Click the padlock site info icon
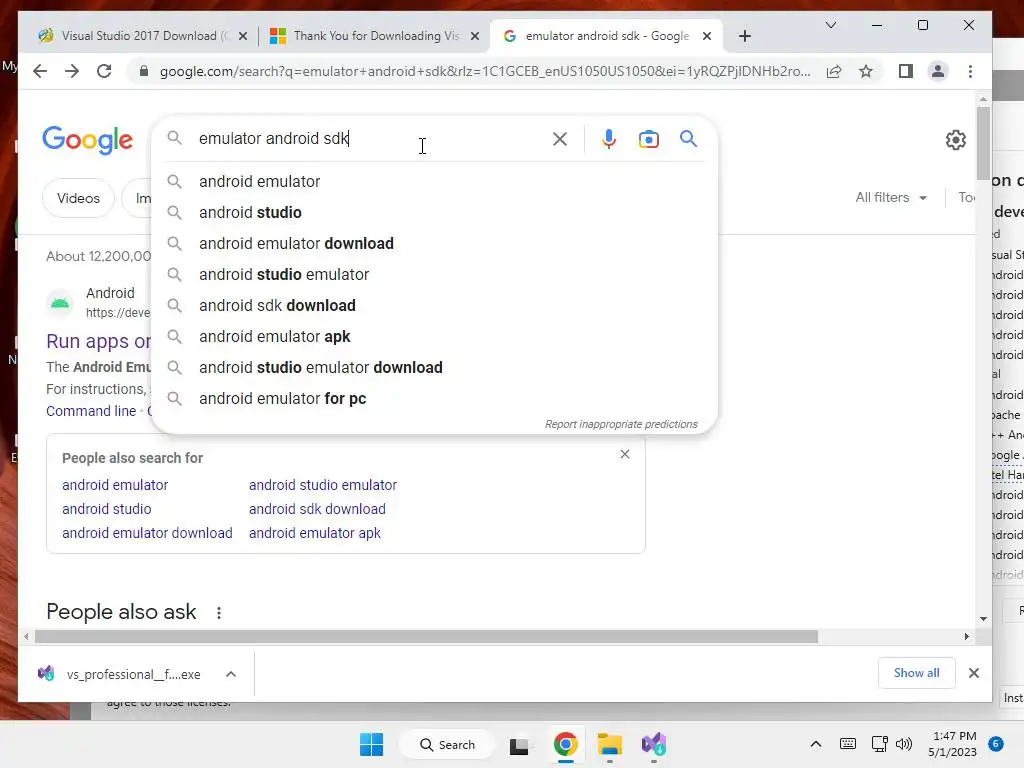Viewport: 1024px width, 768px height. 144,71
